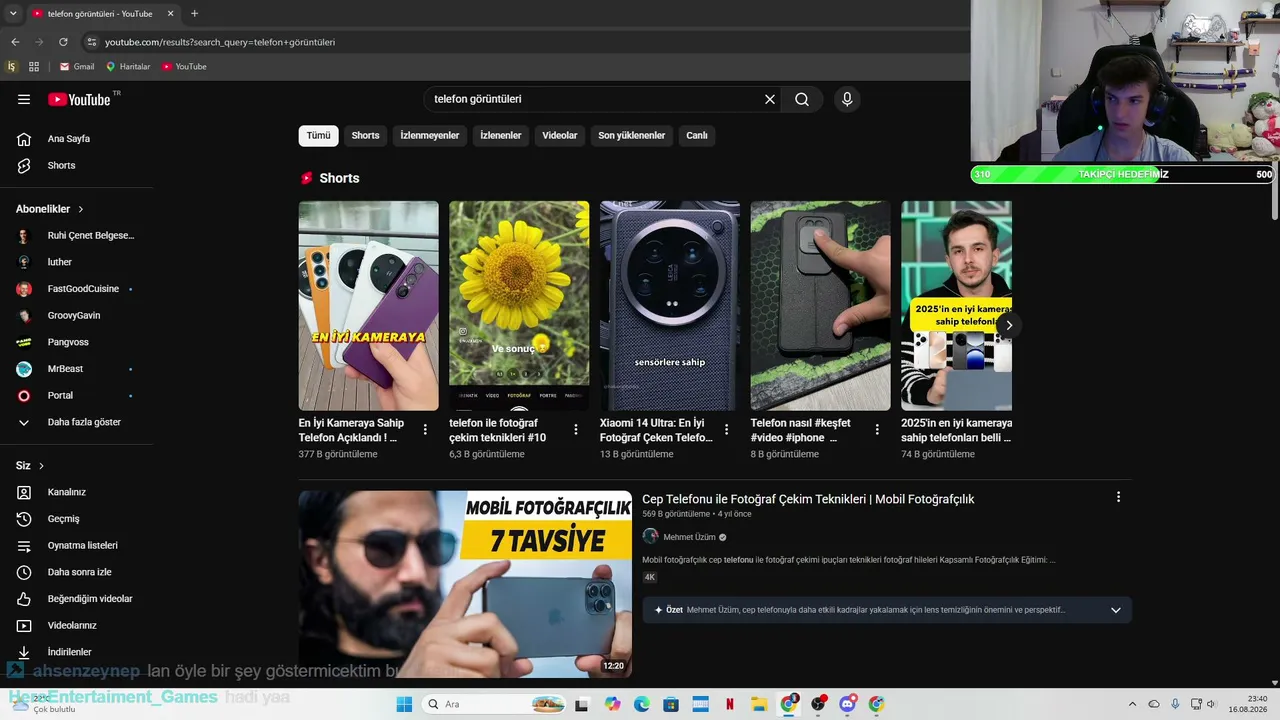
Task: Open Cep Telefonu ile Fotoğraf Çekim Teknikleri title
Action: click(808, 499)
